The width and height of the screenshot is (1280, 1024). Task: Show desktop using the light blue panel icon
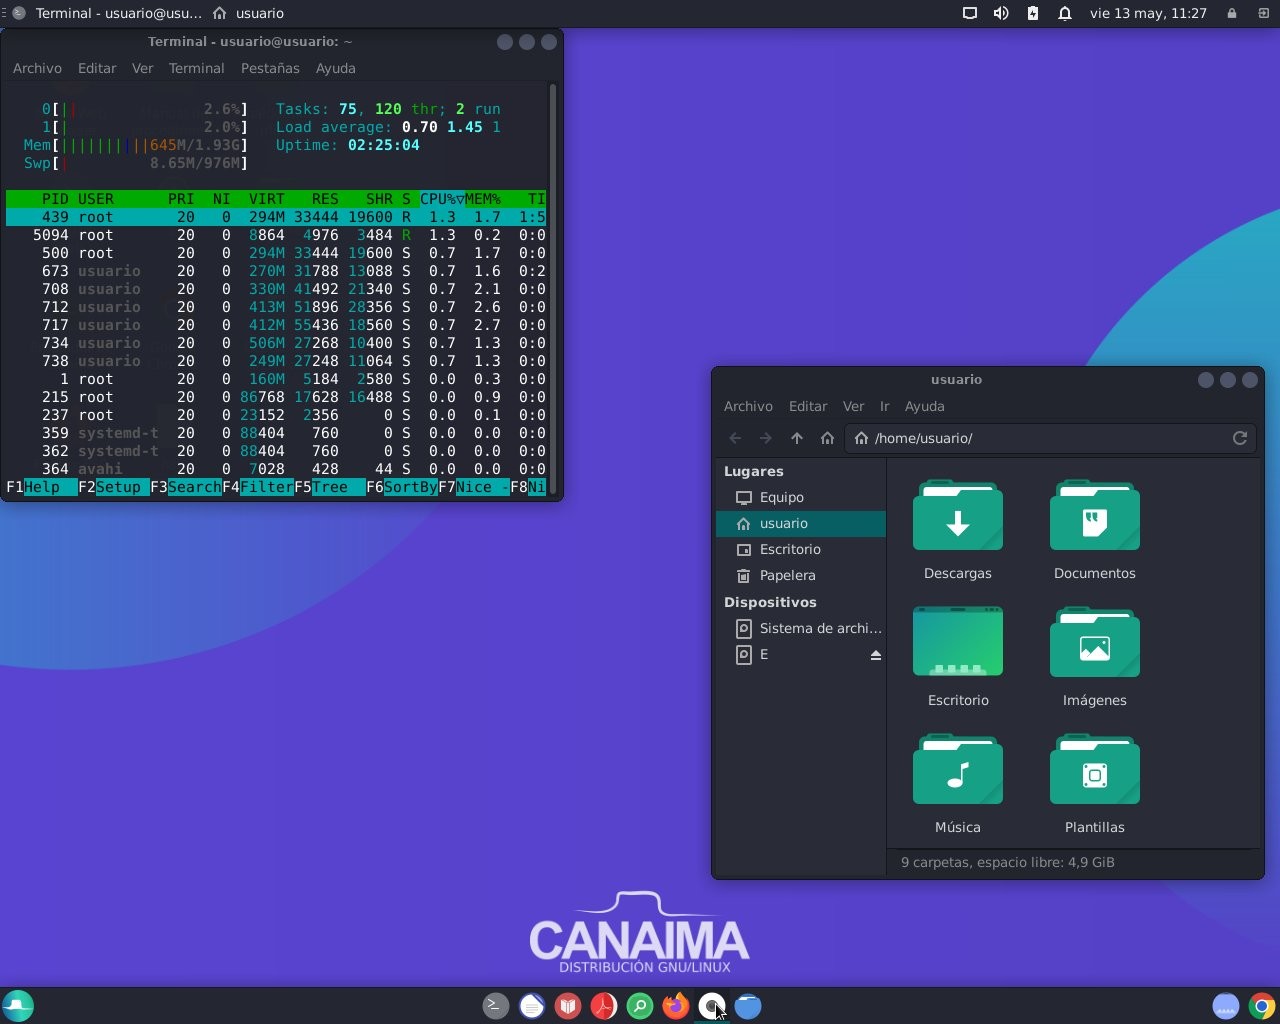(x=1226, y=1006)
